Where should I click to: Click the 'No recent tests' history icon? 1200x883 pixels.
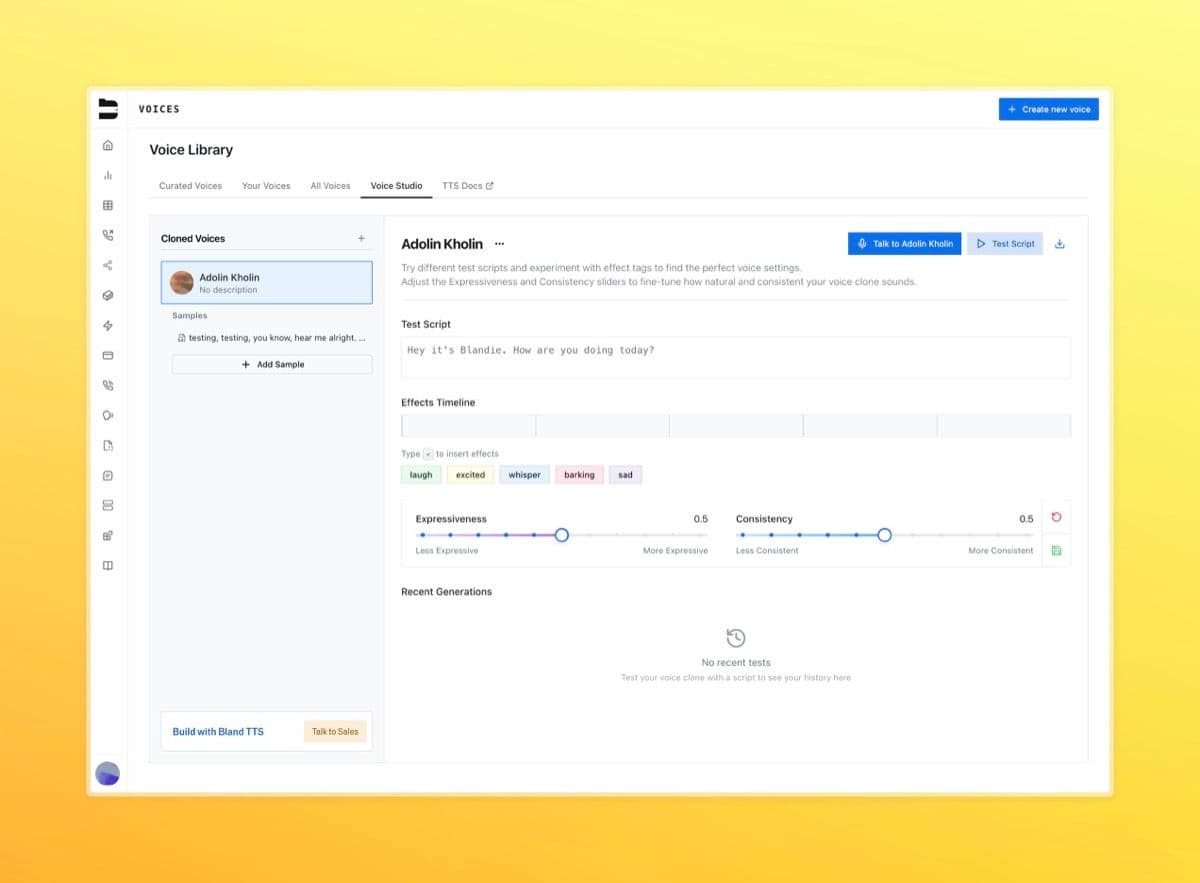pyautogui.click(x=735, y=638)
